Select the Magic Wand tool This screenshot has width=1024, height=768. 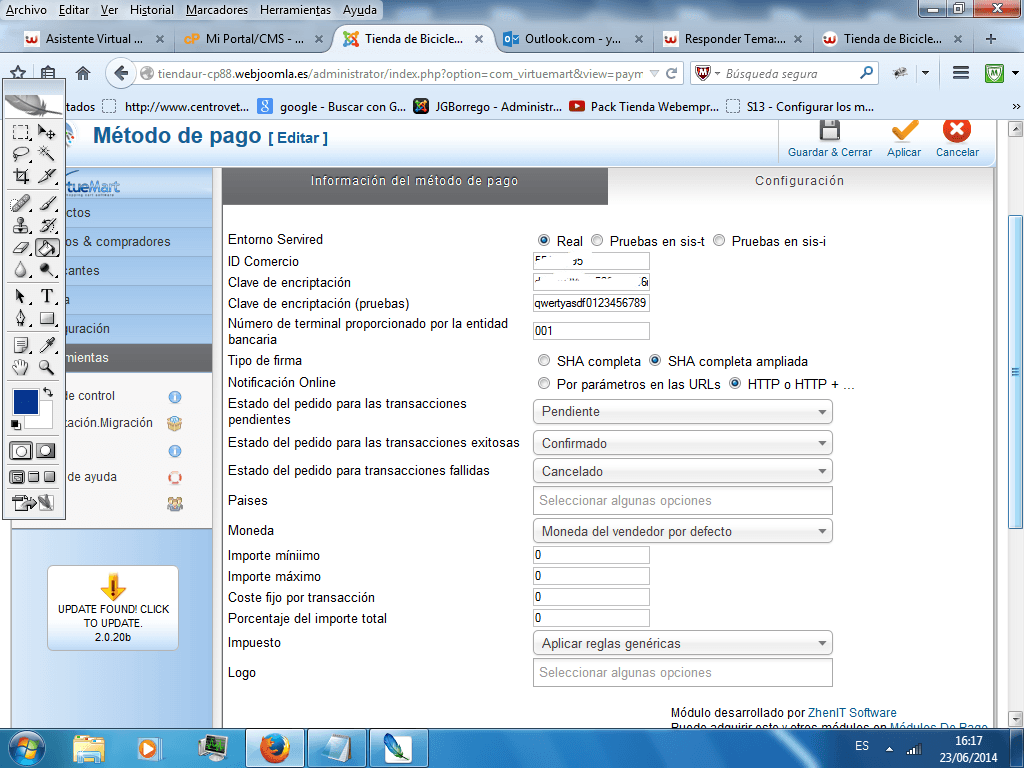pyautogui.click(x=46, y=153)
